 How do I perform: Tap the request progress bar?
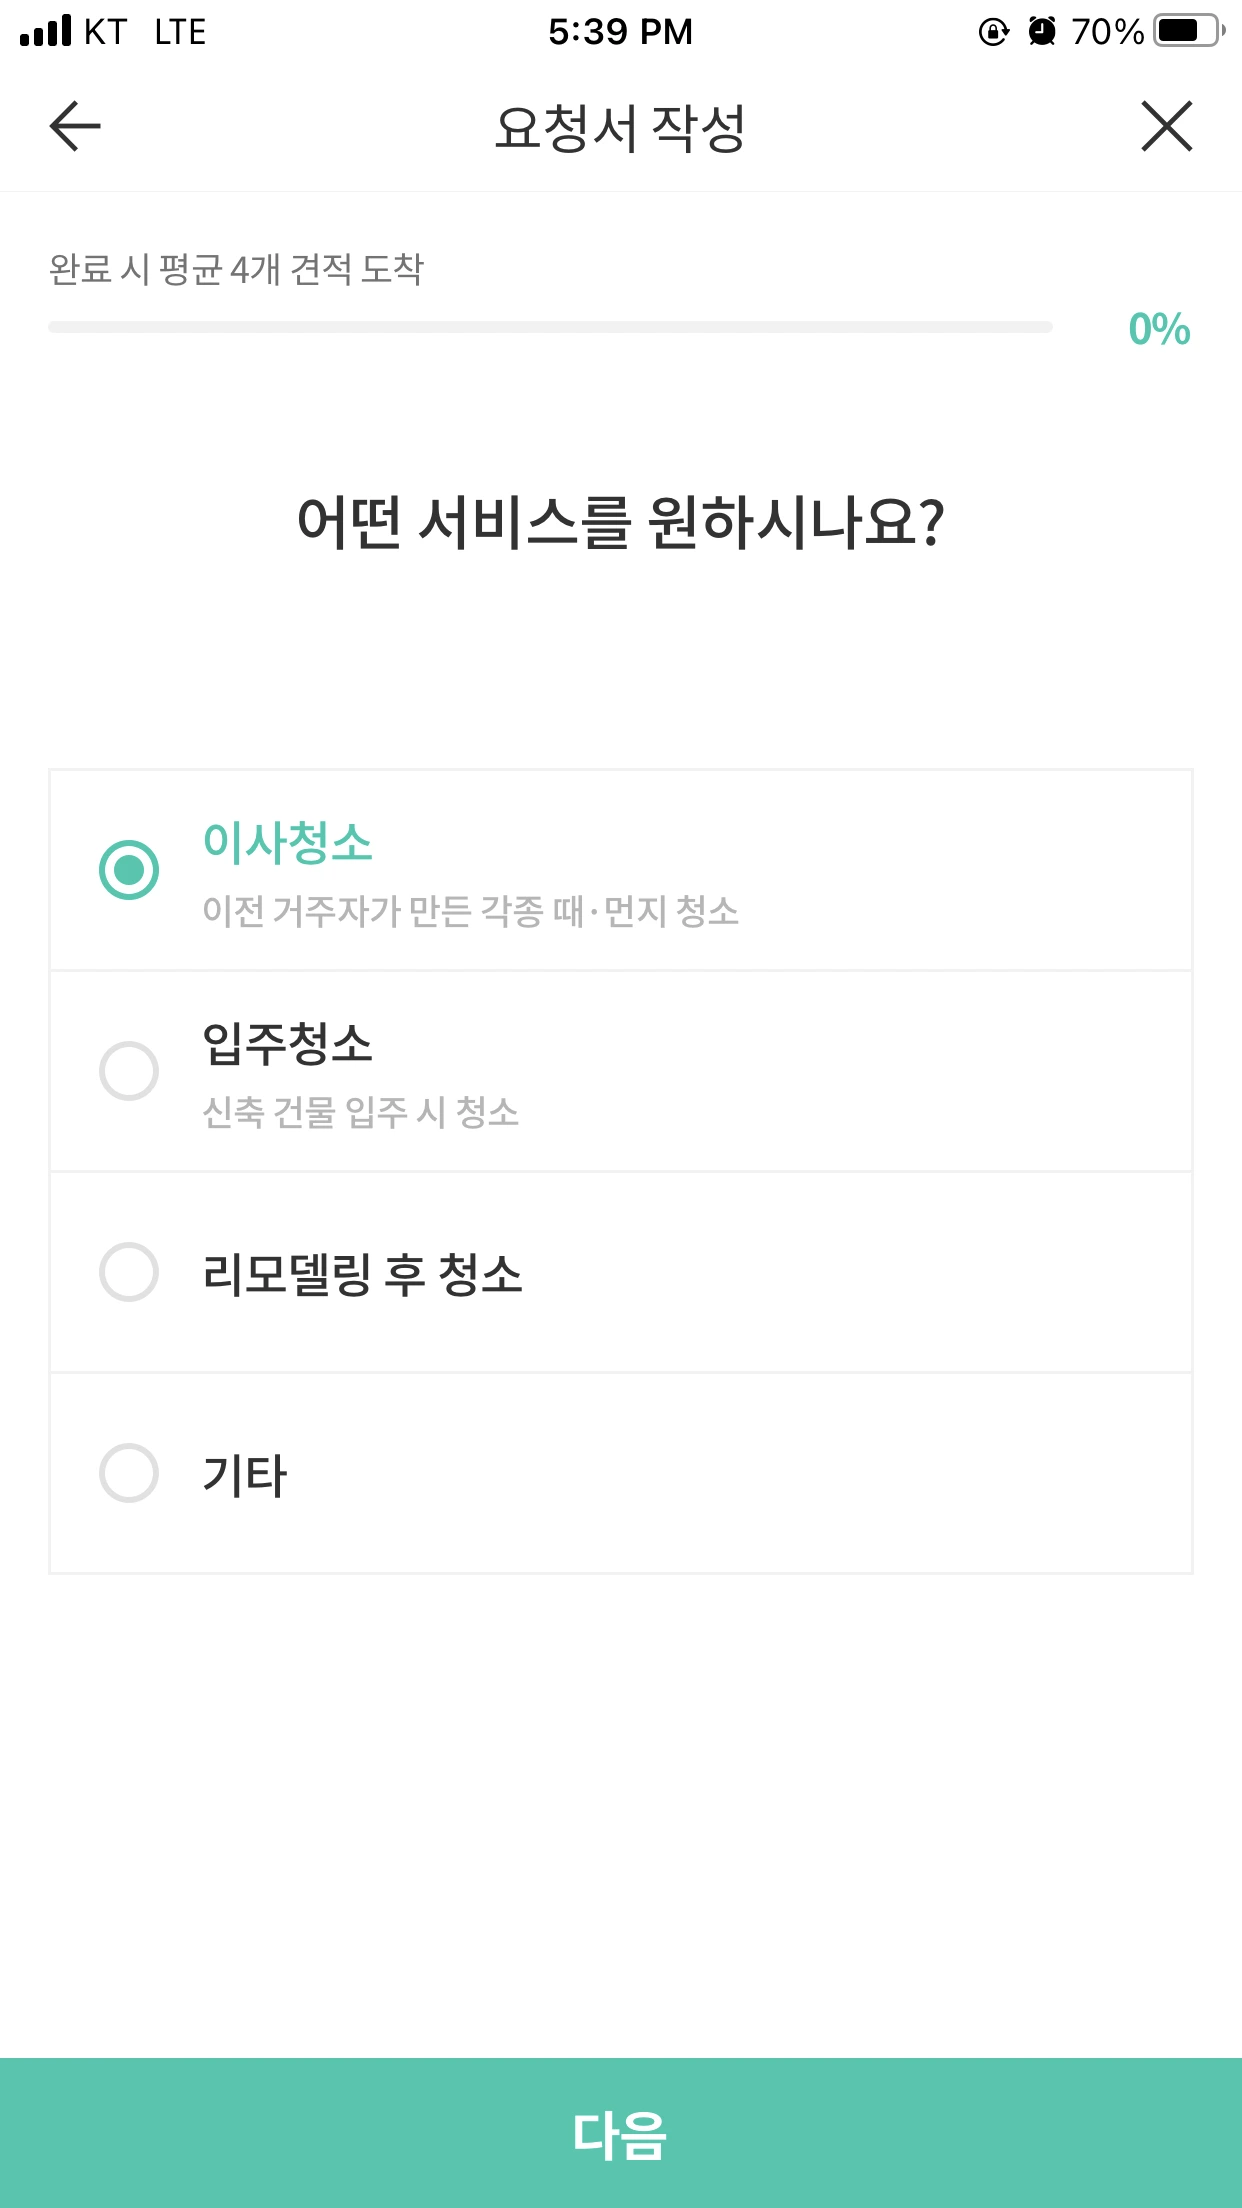[550, 327]
